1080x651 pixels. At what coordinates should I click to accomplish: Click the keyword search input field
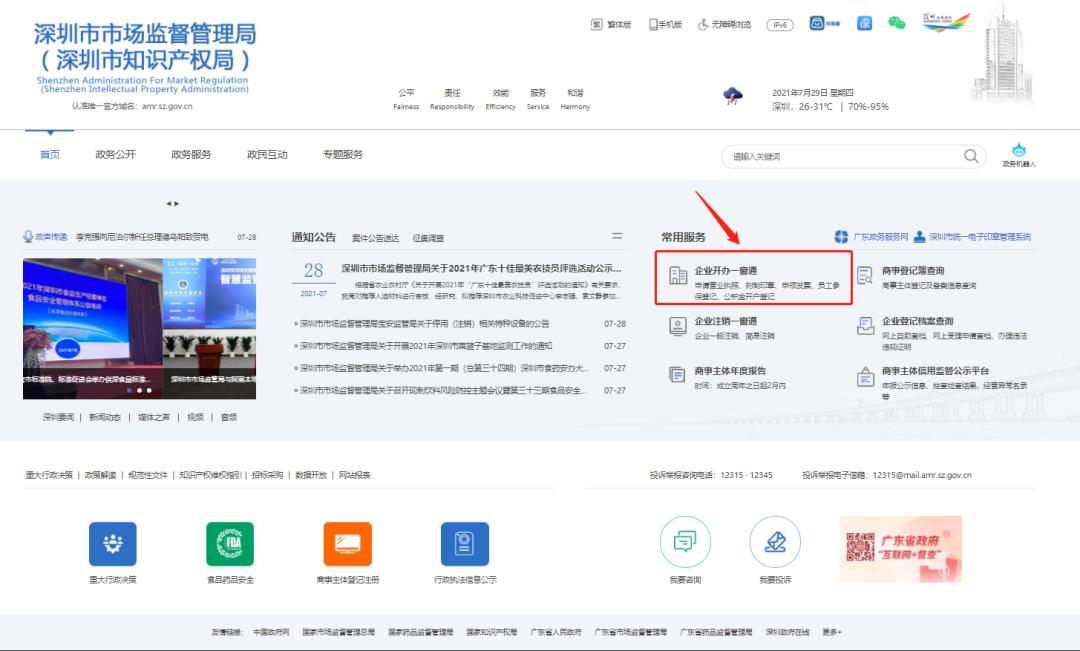pos(840,157)
